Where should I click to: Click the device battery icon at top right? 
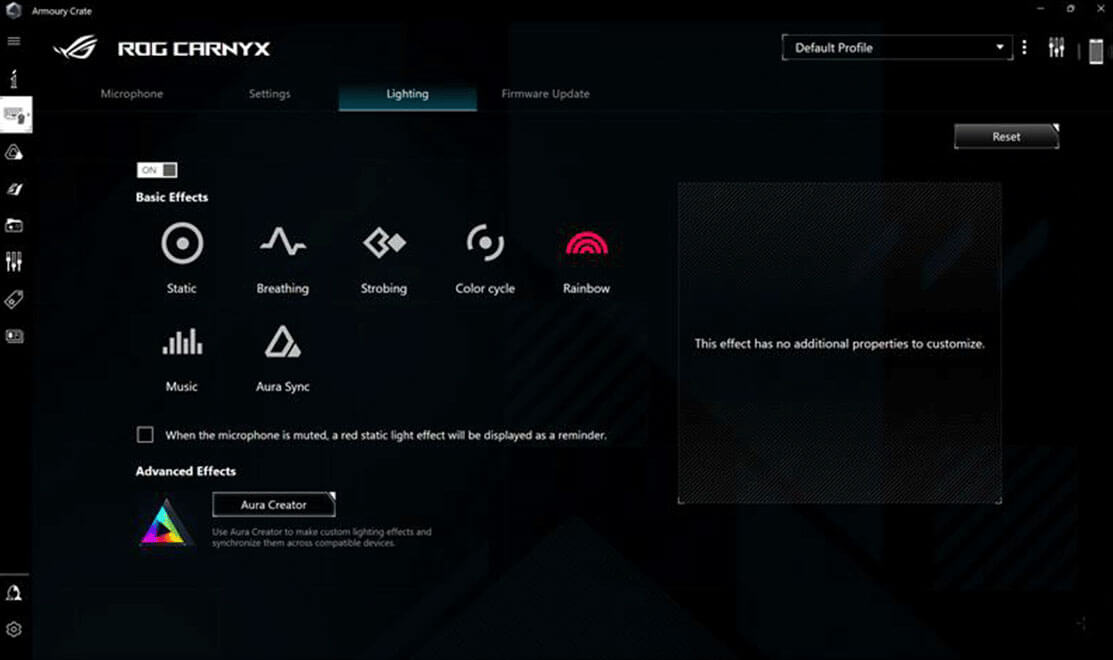coord(1096,51)
